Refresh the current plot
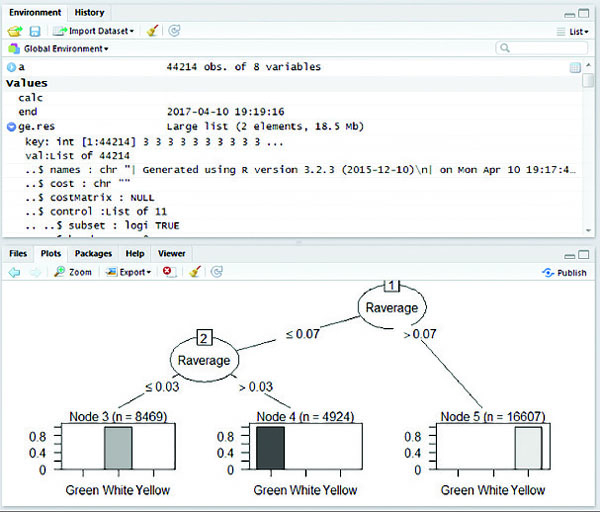This screenshot has width=600, height=512. (216, 272)
